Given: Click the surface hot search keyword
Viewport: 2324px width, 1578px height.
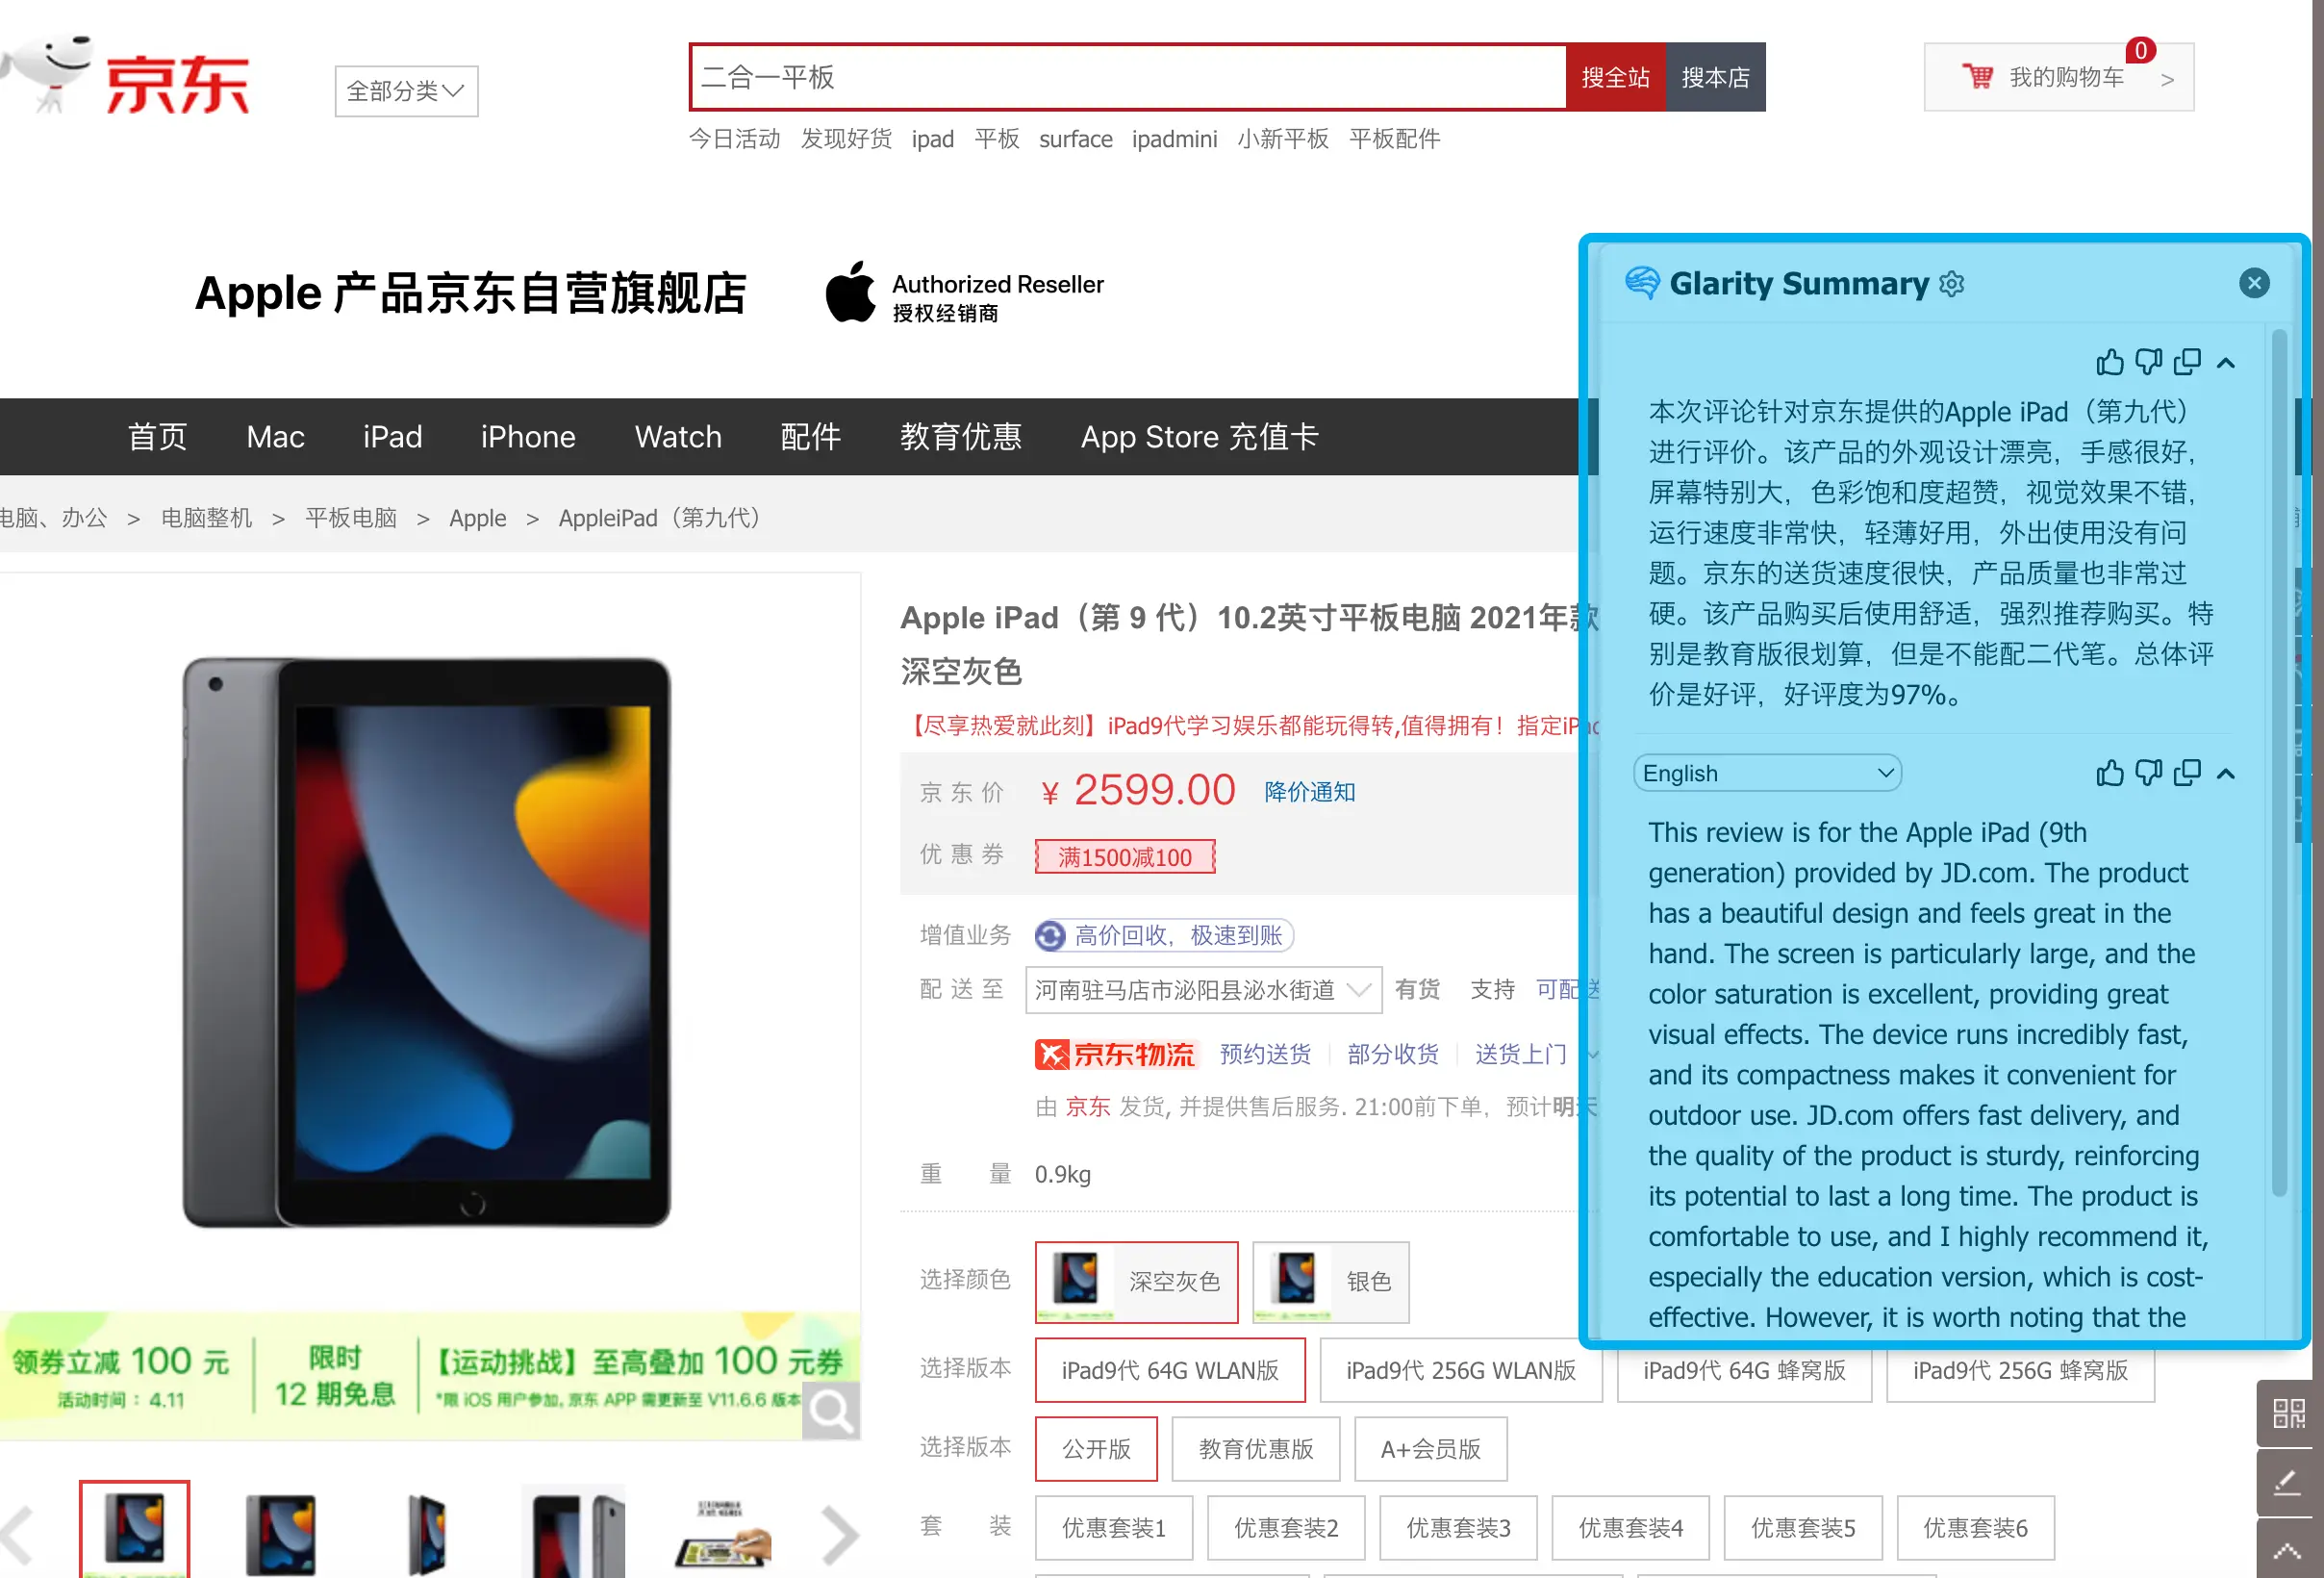Looking at the screenshot, I should tap(1075, 139).
